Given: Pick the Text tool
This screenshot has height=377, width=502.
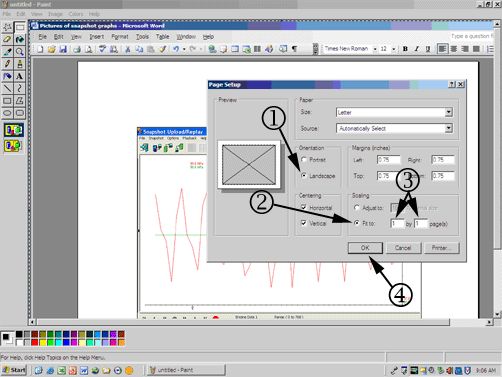Looking at the screenshot, I should tap(20, 76).
